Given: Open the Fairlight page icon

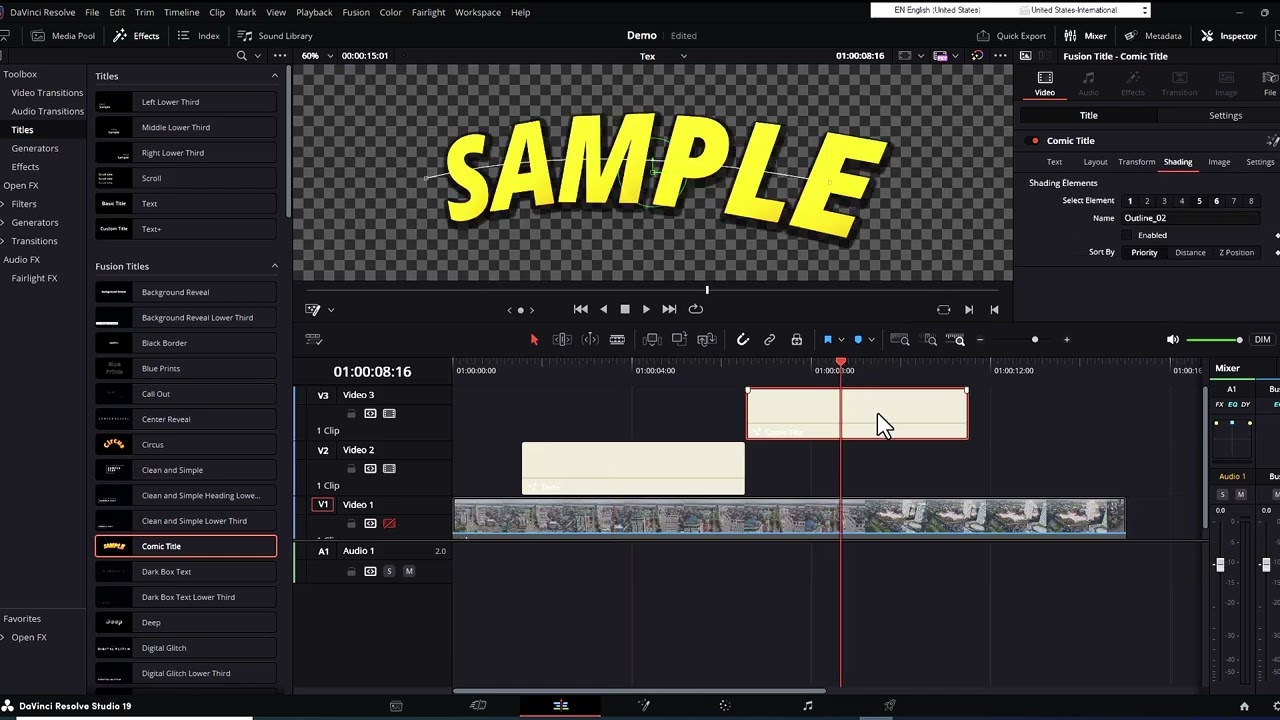Looking at the screenshot, I should pos(808,706).
